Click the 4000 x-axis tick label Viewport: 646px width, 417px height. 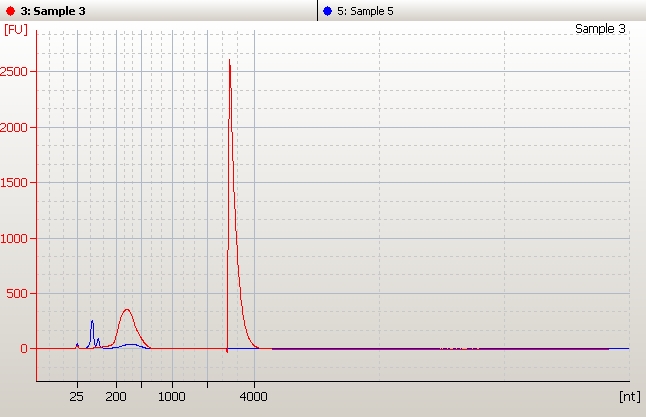click(x=254, y=397)
